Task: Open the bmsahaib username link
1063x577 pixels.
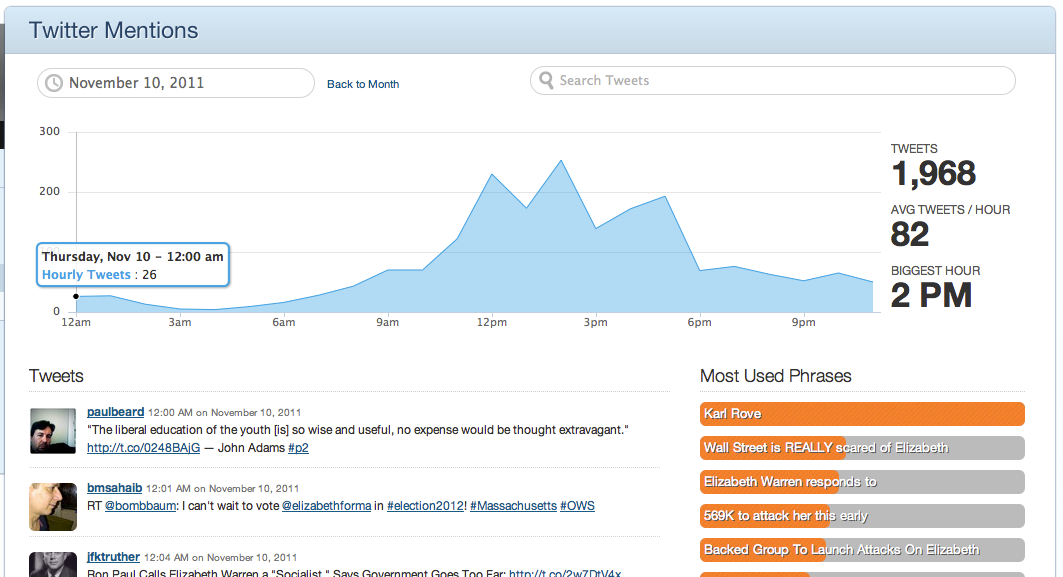Action: tap(115, 488)
